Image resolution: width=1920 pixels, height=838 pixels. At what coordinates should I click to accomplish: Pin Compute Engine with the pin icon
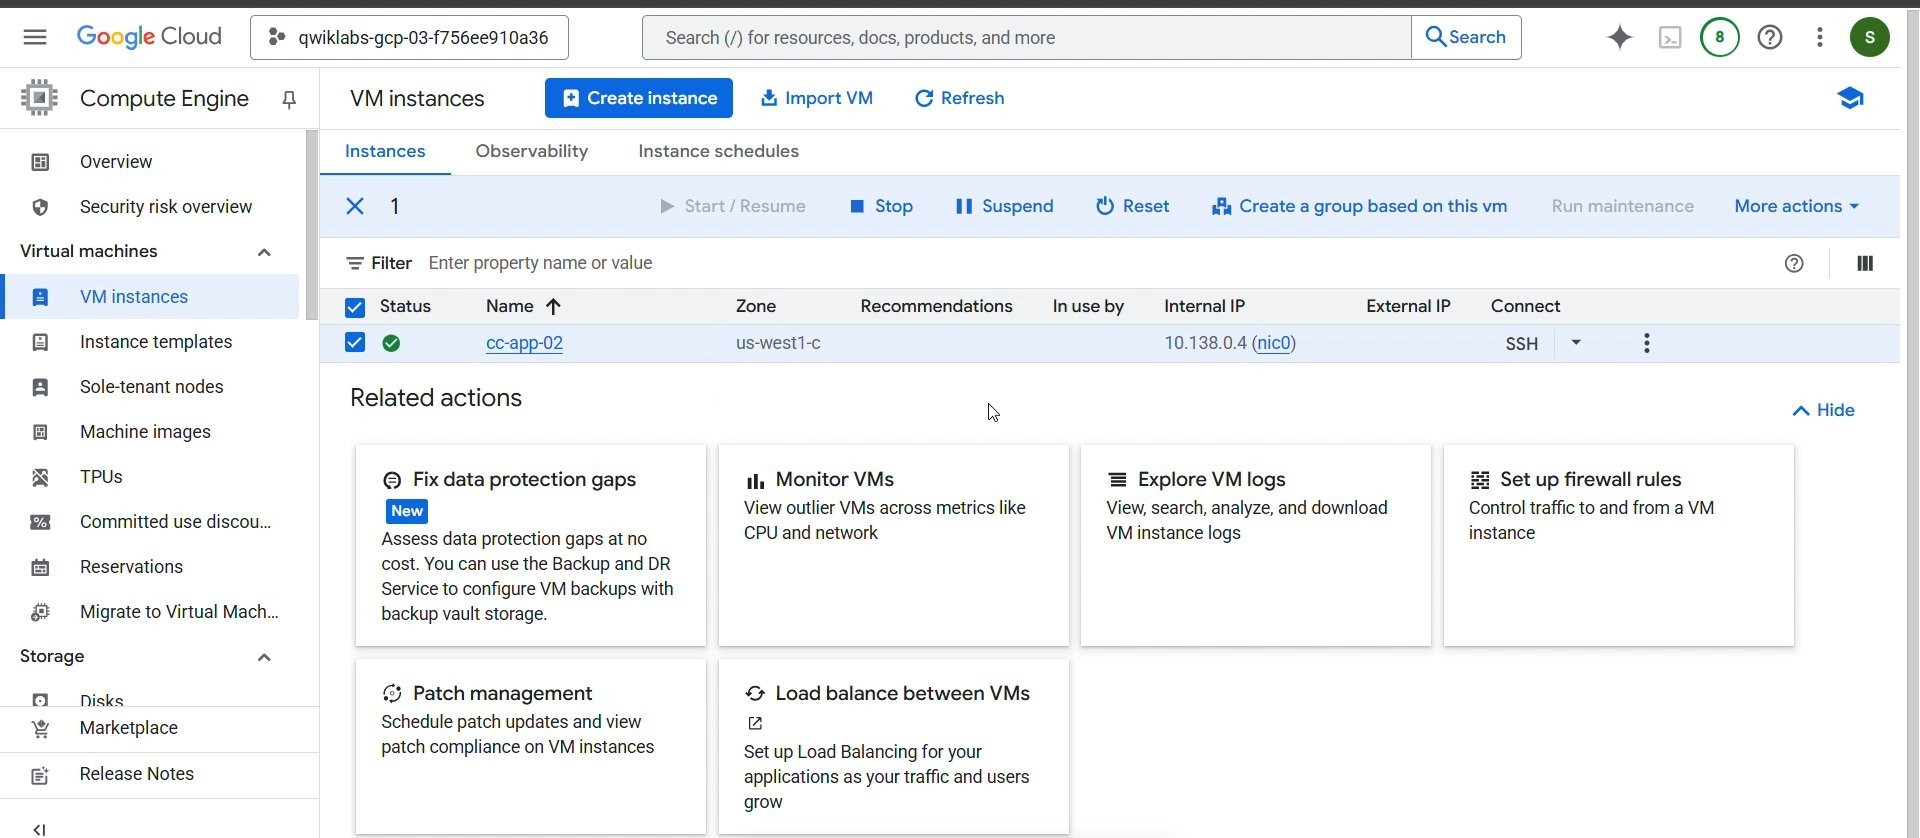point(289,99)
